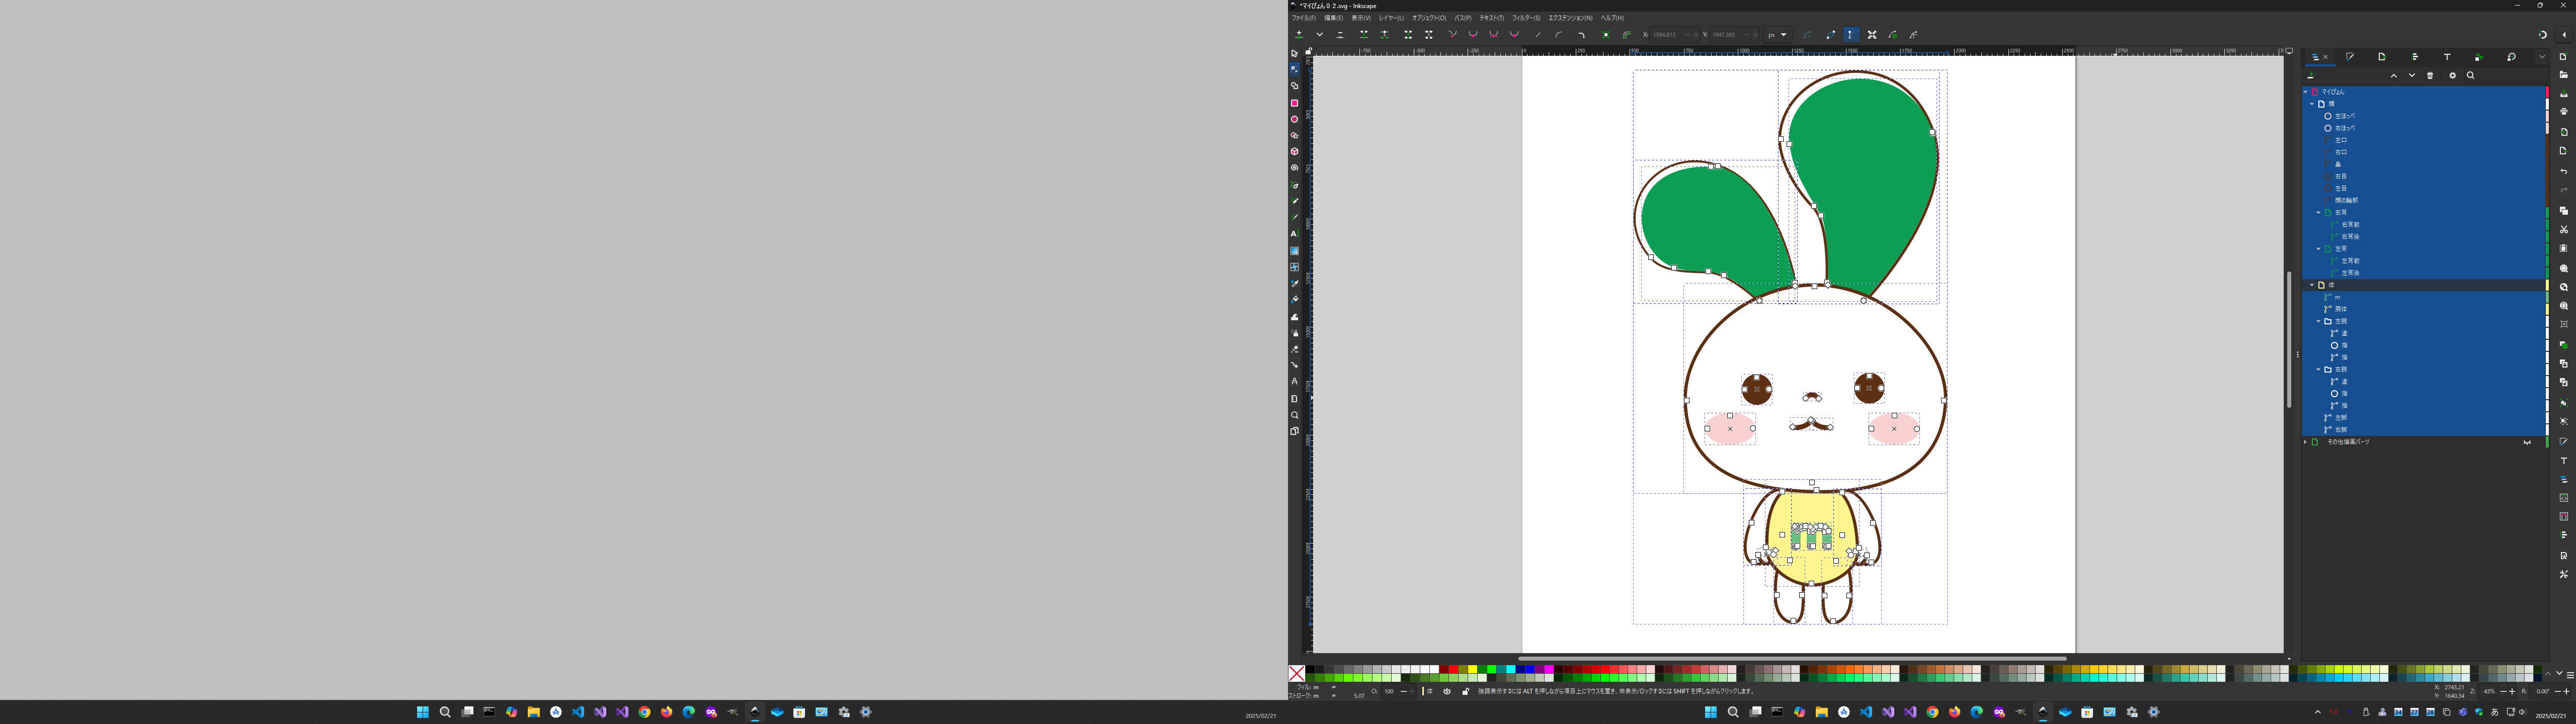Toggle the ruler guide lock icon
This screenshot has height=724, width=2576.
[x=1309, y=51]
